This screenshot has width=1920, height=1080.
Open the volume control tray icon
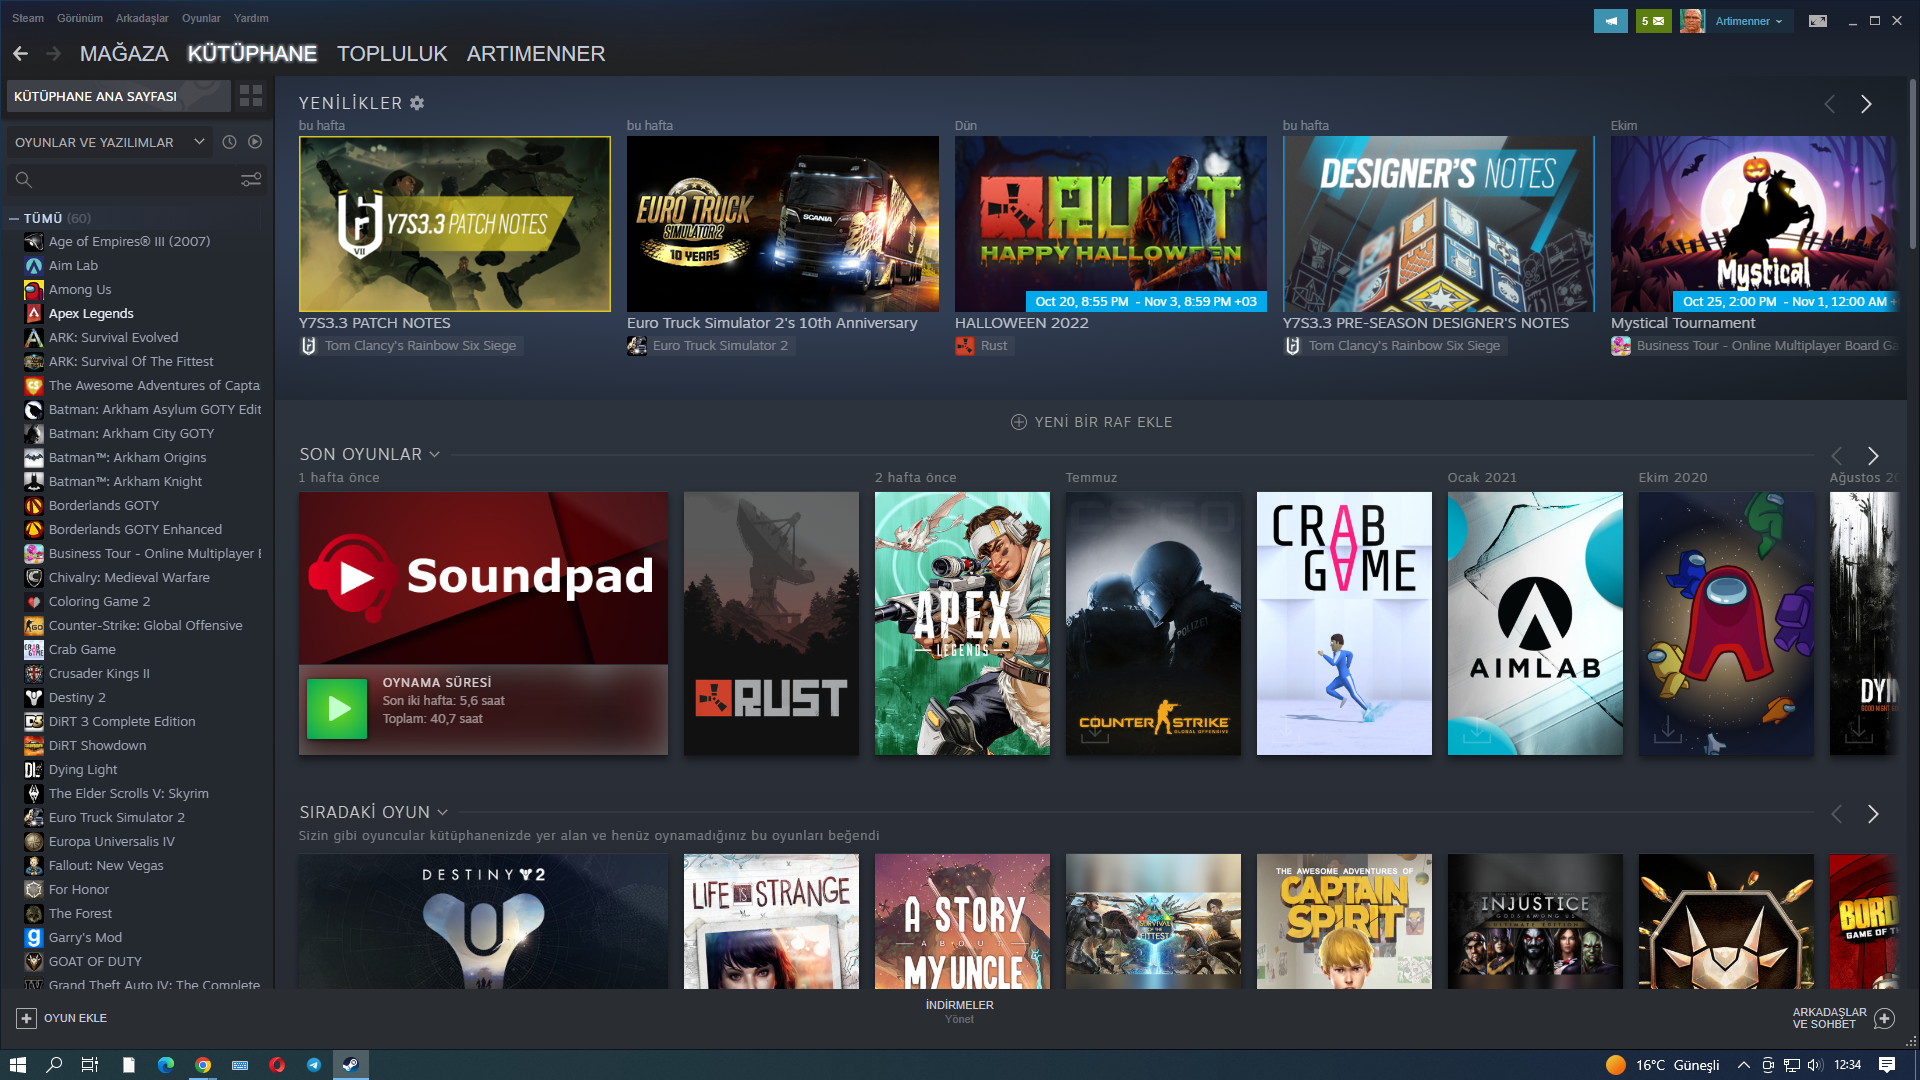click(1815, 1065)
